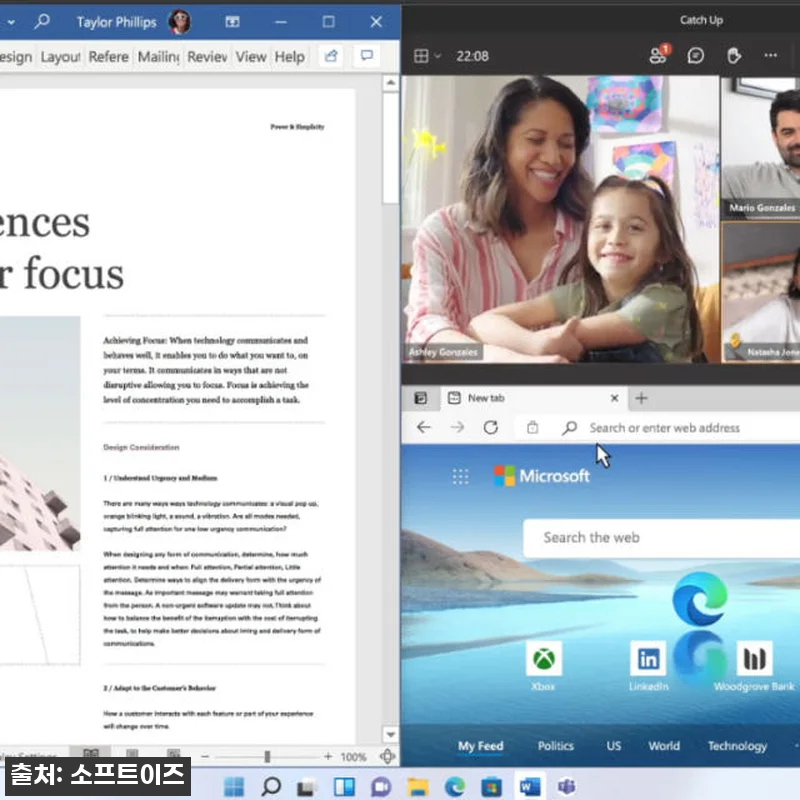Click the scroll down arrow in Word
800x800 pixels.
pyautogui.click(x=390, y=734)
